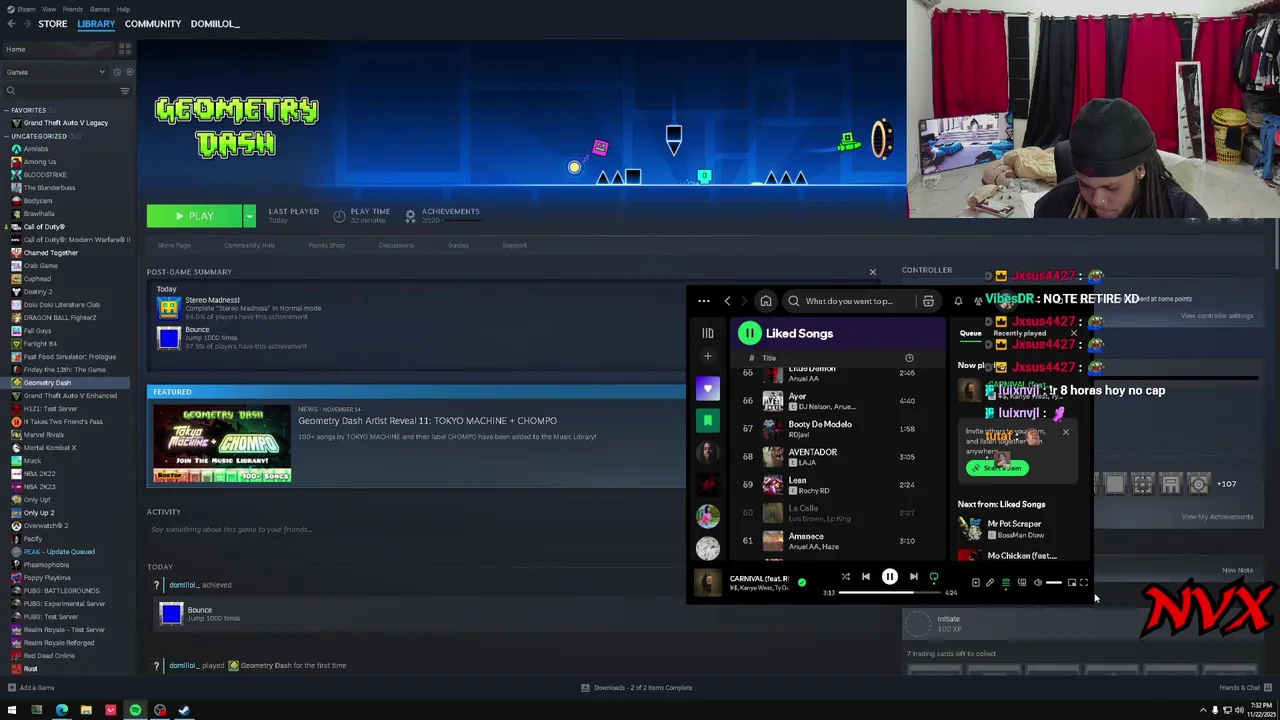Screen dimensions: 1280x720
Task: Open dropdown arrow next to PLAY button
Action: (249, 216)
